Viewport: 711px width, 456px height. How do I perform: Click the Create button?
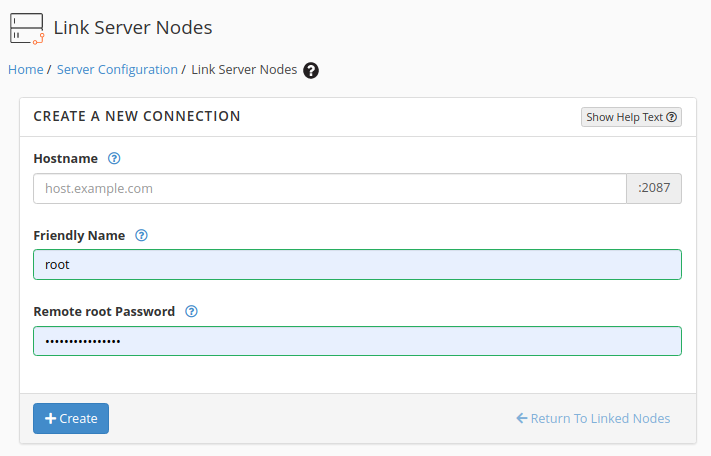point(71,418)
